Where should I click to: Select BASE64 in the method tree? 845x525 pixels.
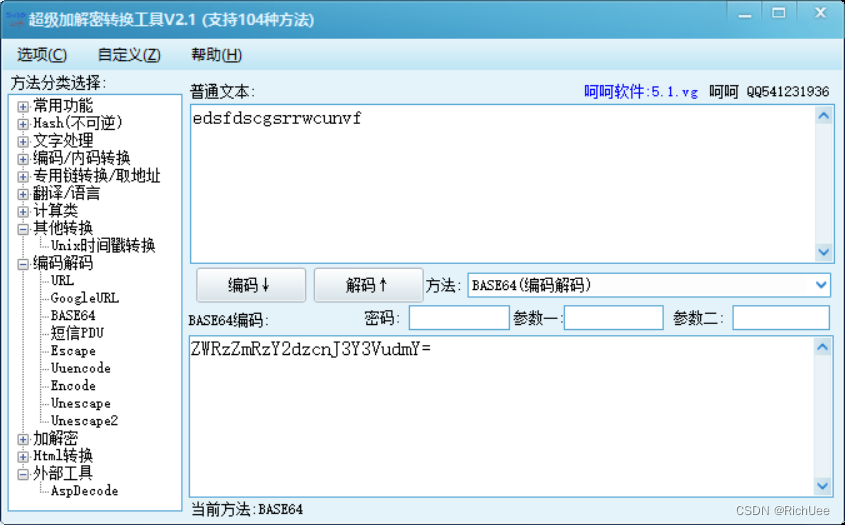(x=73, y=315)
